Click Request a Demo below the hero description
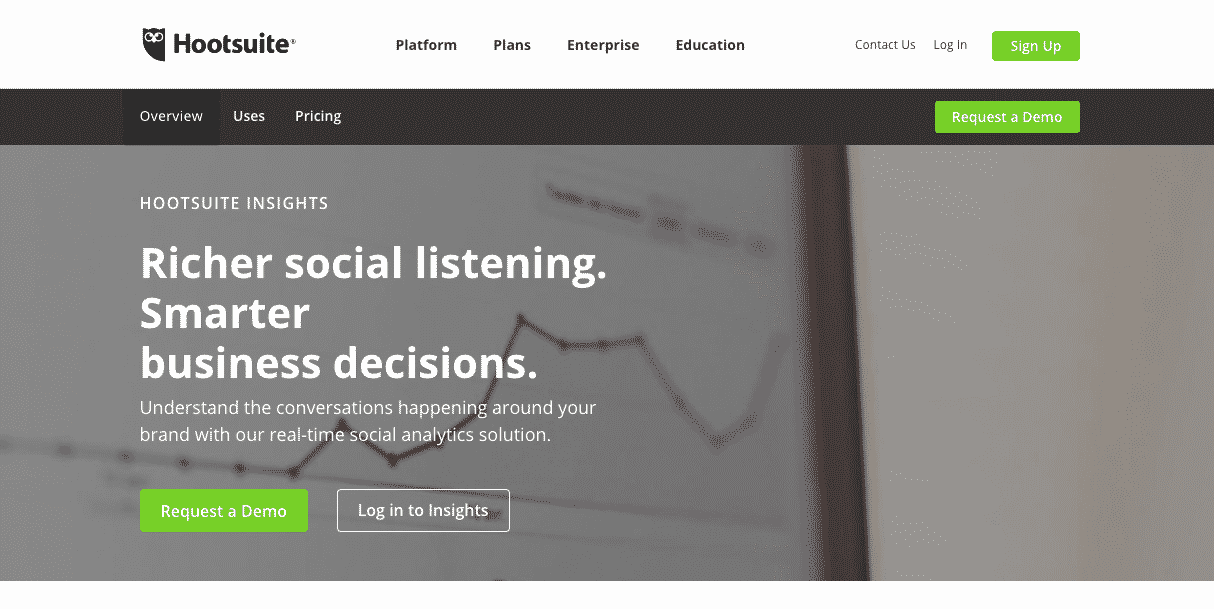The image size is (1214, 609). pyautogui.click(x=224, y=511)
